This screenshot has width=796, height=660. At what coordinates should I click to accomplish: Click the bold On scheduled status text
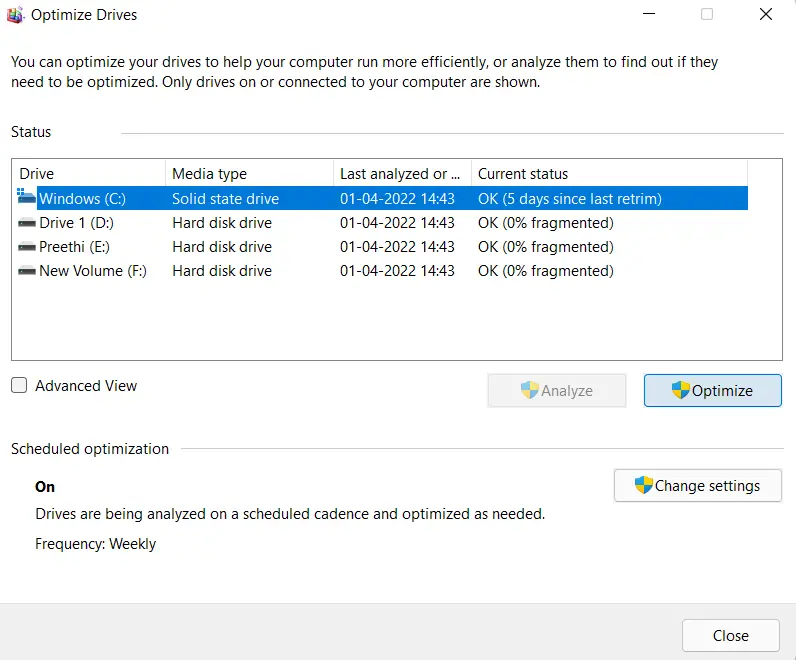click(45, 487)
